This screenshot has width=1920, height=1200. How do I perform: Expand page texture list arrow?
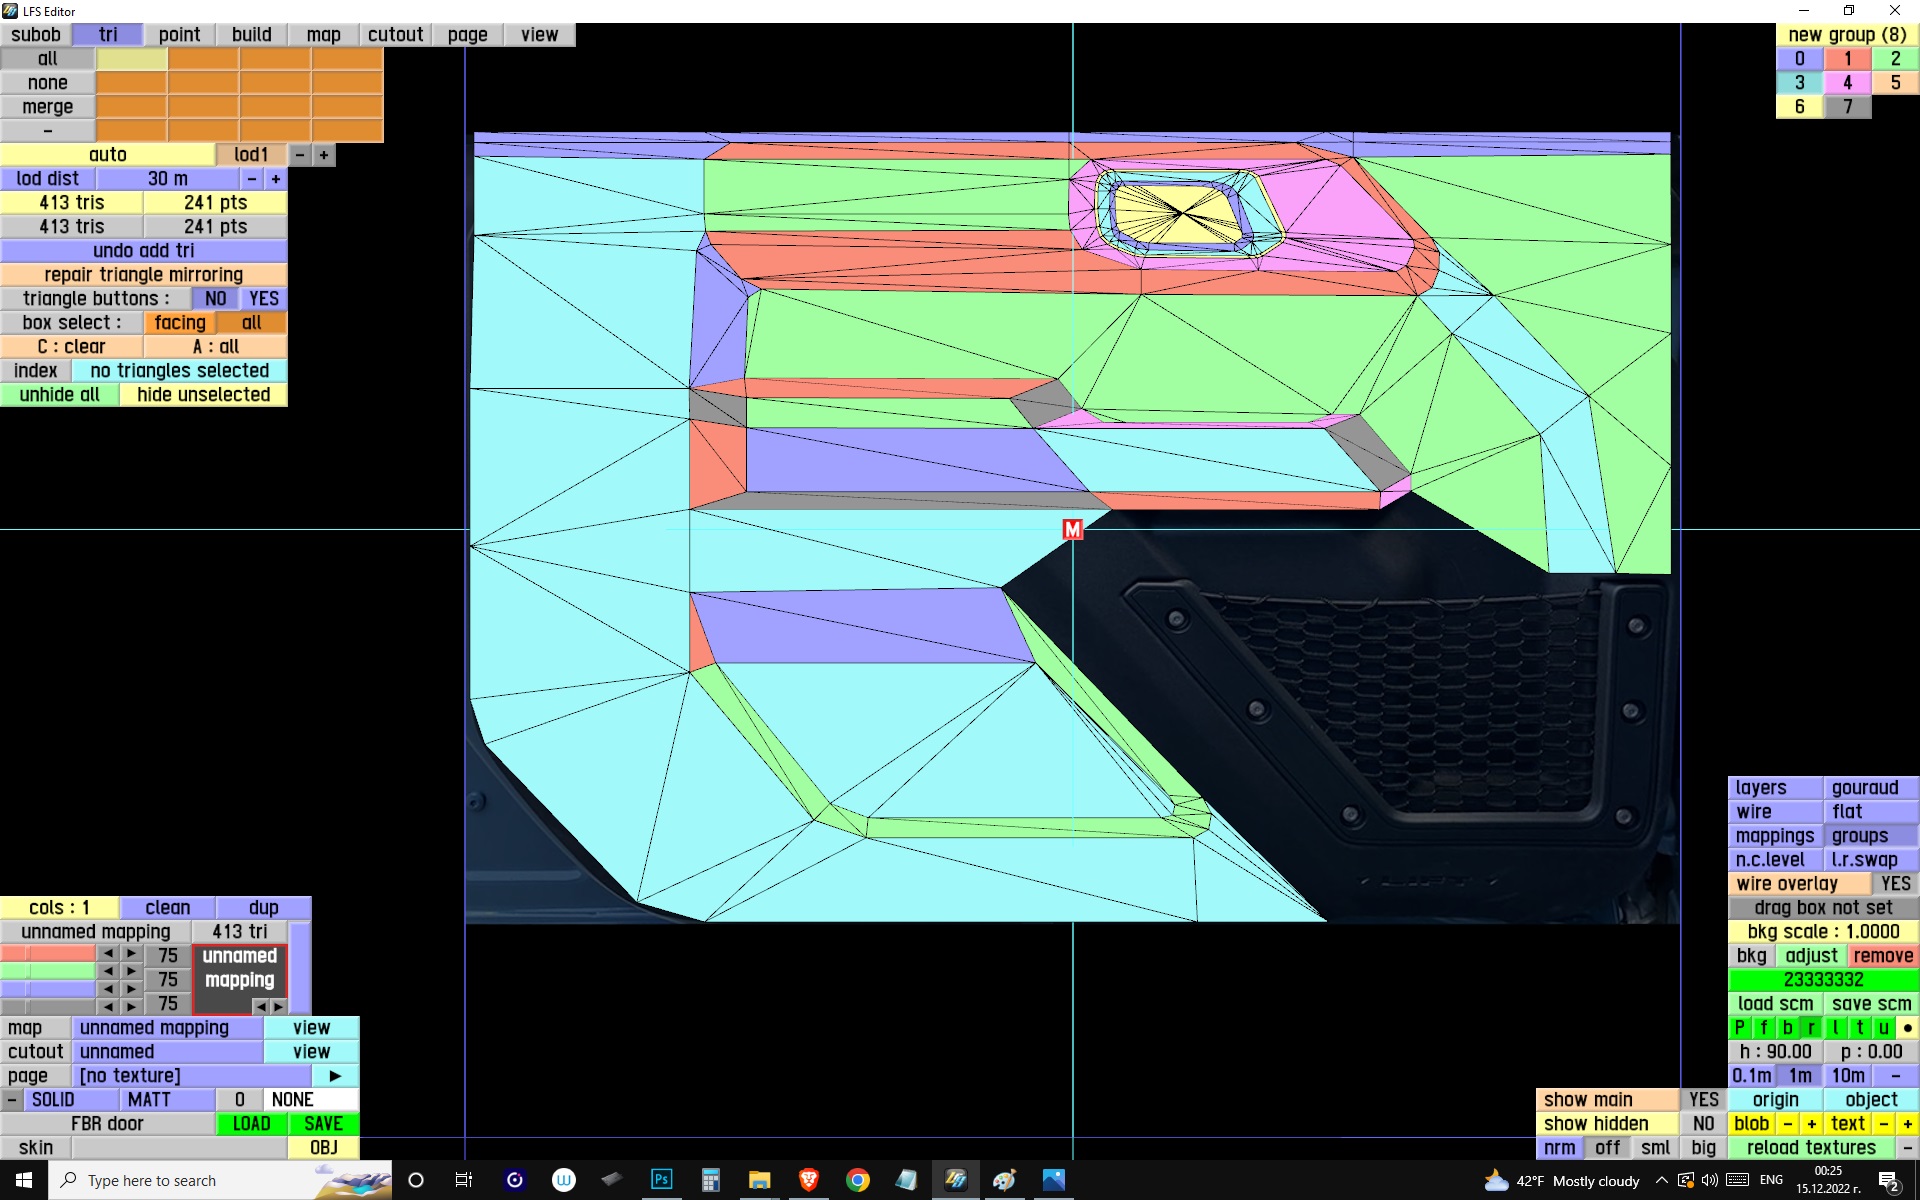click(x=335, y=1076)
